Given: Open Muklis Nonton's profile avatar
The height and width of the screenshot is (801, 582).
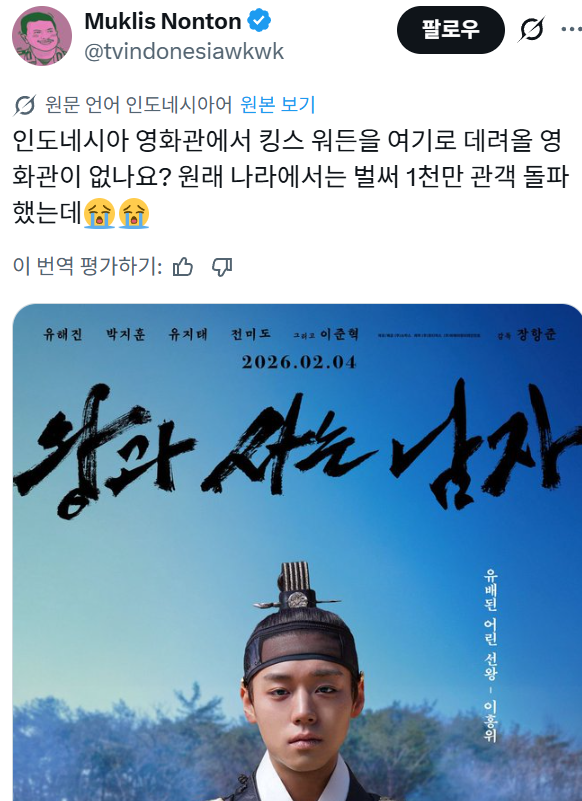Looking at the screenshot, I should [42, 36].
